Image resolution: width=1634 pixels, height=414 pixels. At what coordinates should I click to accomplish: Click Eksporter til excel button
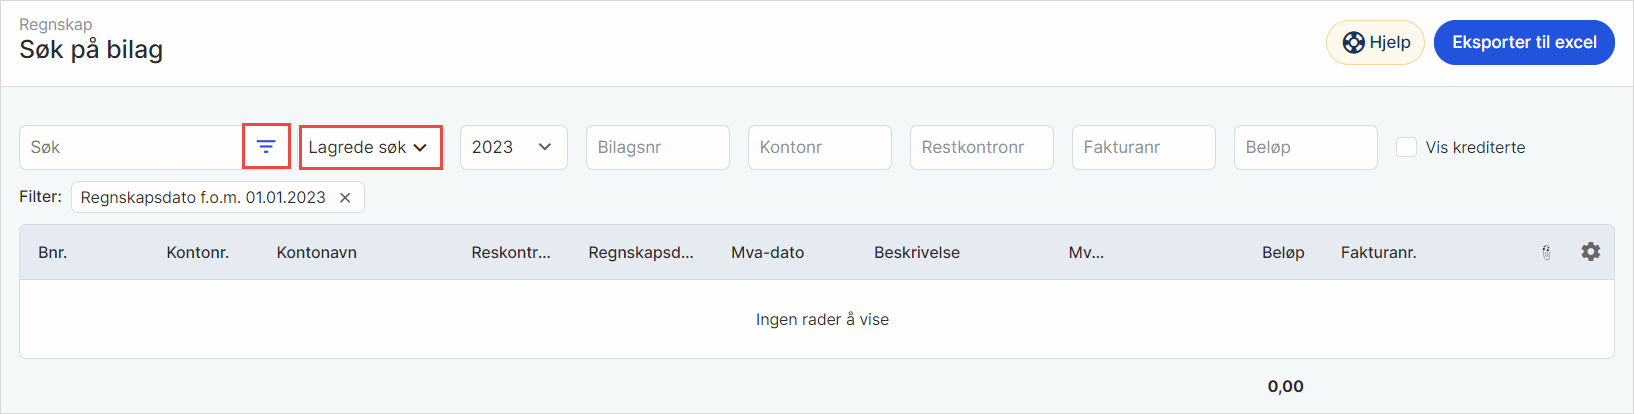pos(1524,43)
